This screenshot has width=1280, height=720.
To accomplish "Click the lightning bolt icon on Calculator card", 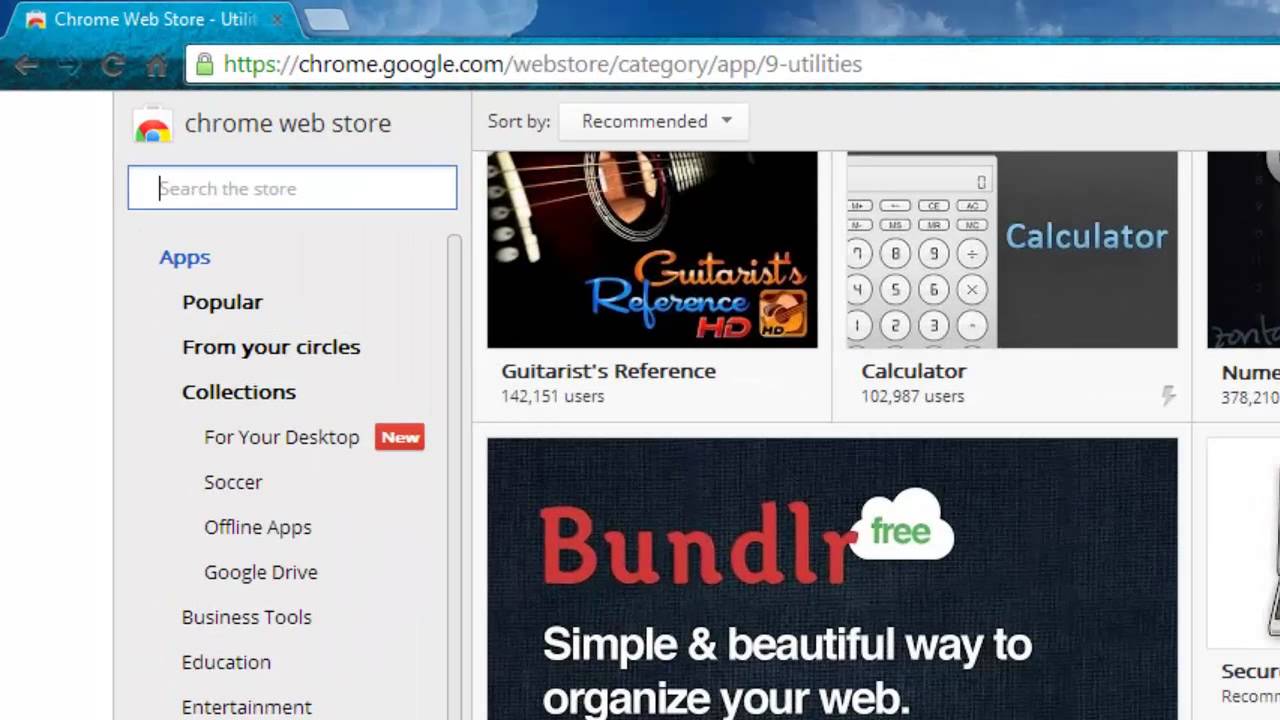I will click(1168, 396).
